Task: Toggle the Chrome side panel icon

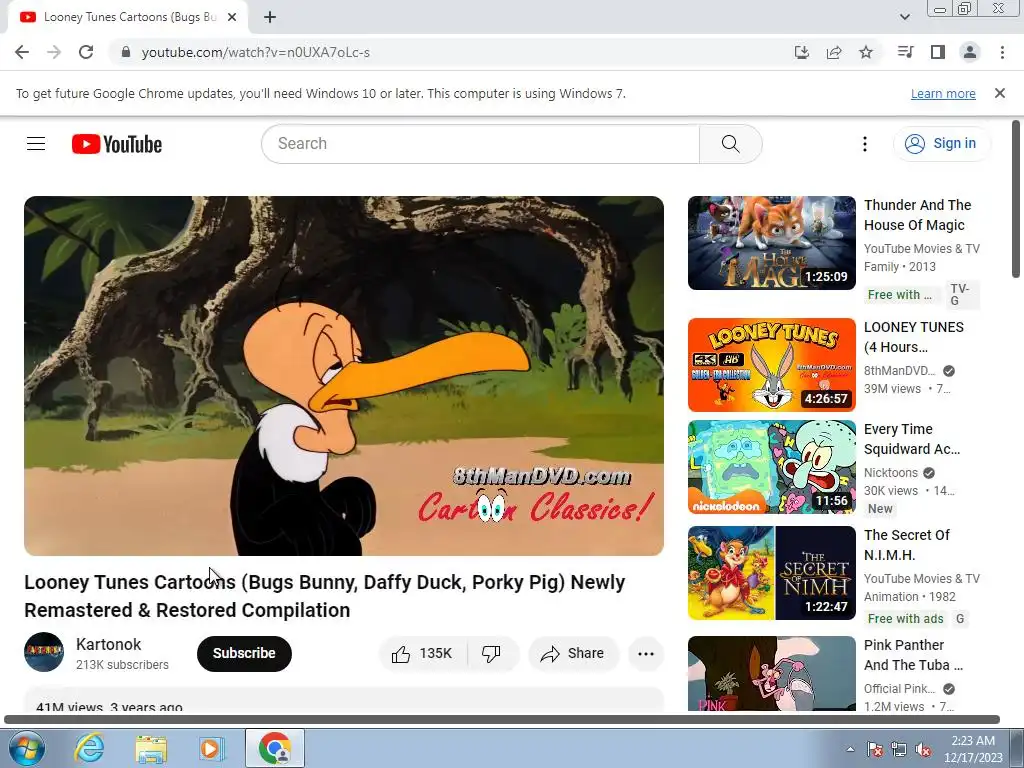Action: tap(938, 52)
